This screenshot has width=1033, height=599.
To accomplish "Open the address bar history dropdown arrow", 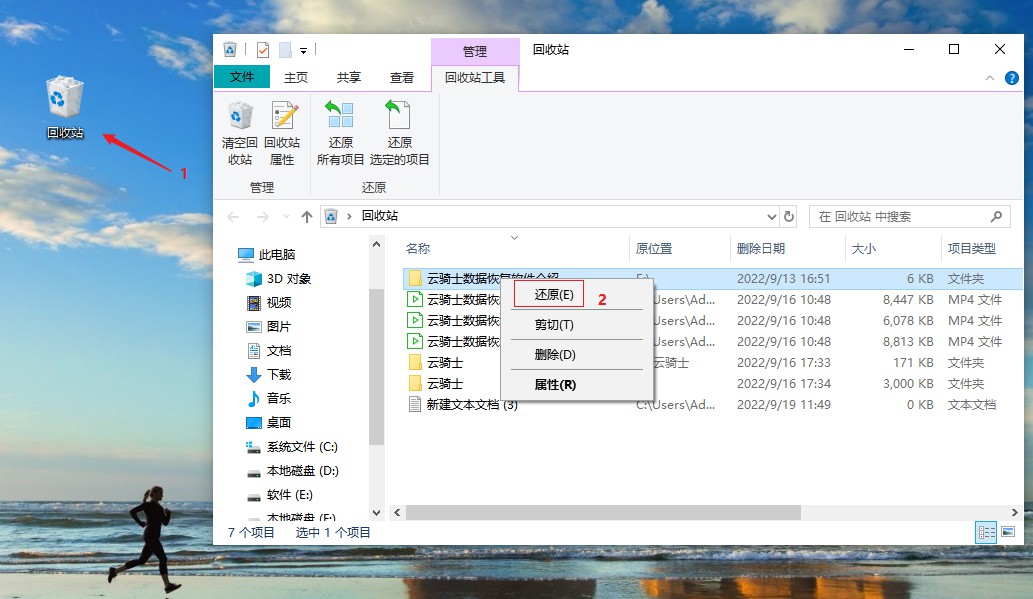I will point(771,216).
